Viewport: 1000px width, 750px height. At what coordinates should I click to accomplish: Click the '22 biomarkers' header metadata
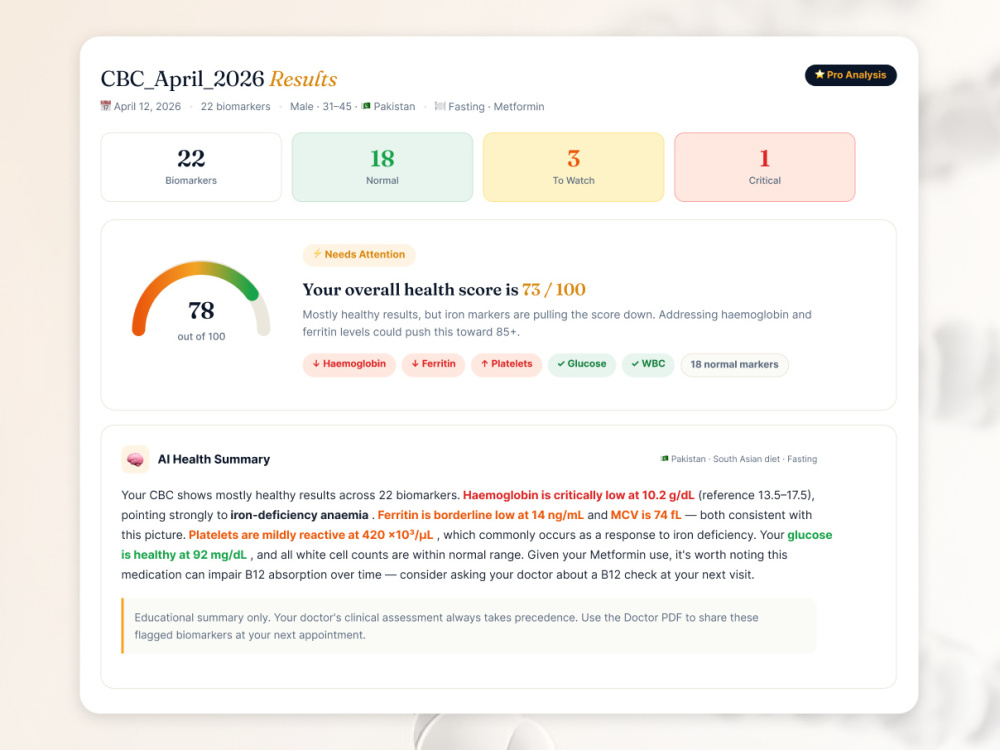click(x=235, y=107)
